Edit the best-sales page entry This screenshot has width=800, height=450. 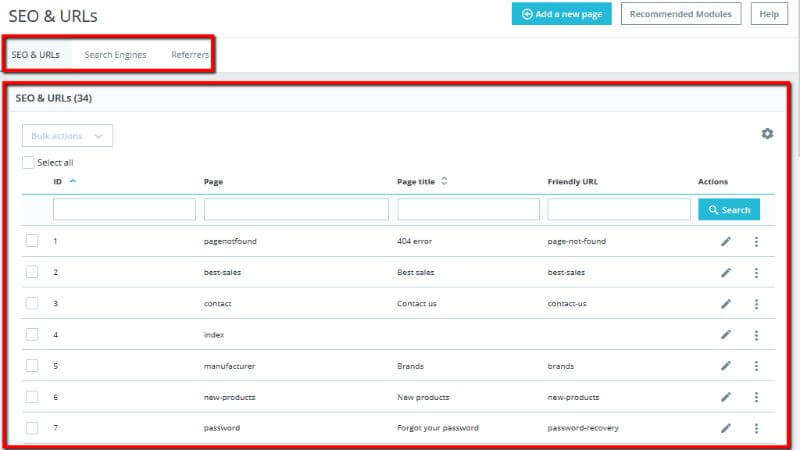[726, 272]
